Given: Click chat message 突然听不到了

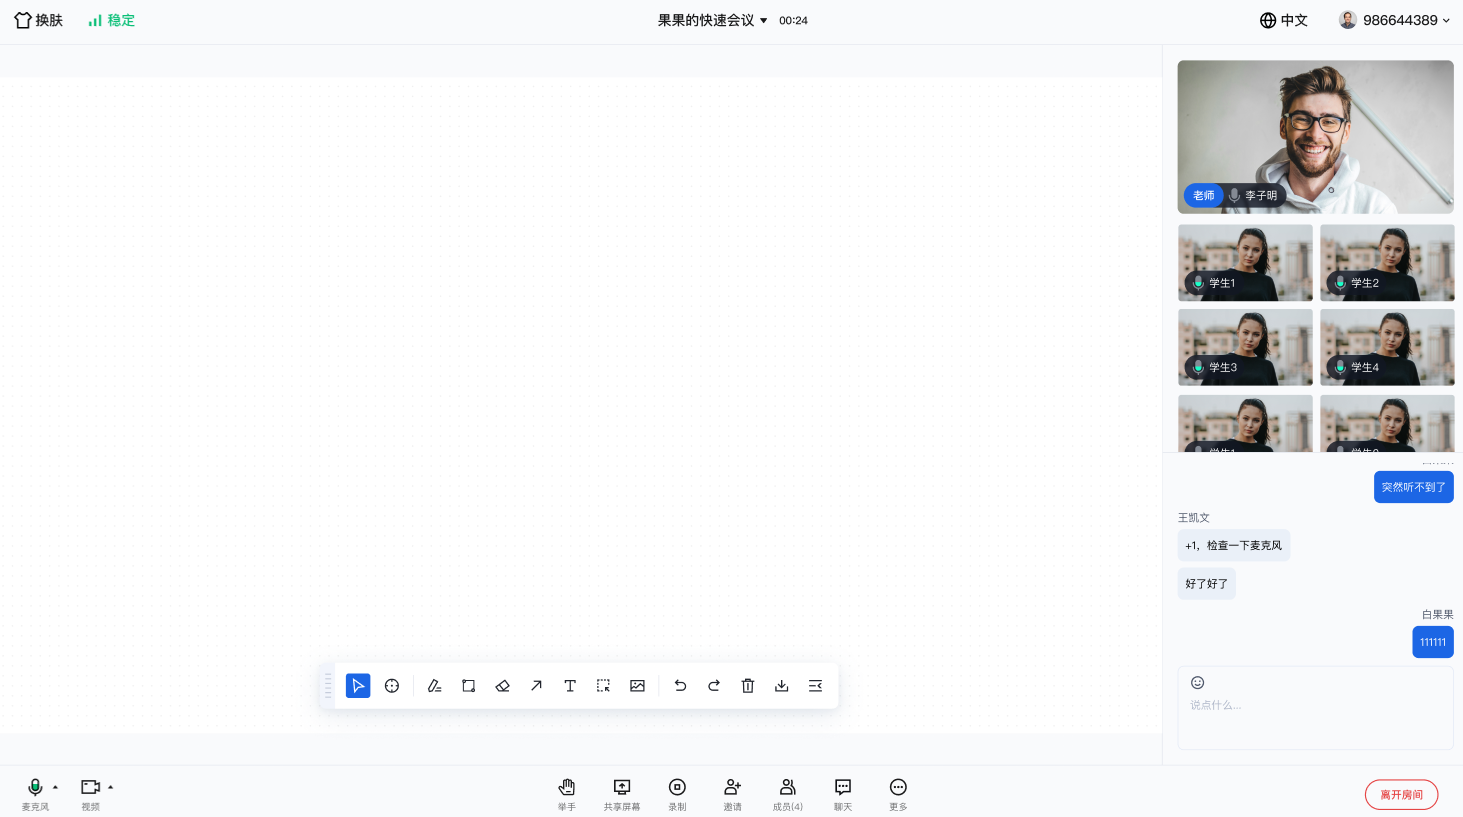Looking at the screenshot, I should [x=1413, y=487].
